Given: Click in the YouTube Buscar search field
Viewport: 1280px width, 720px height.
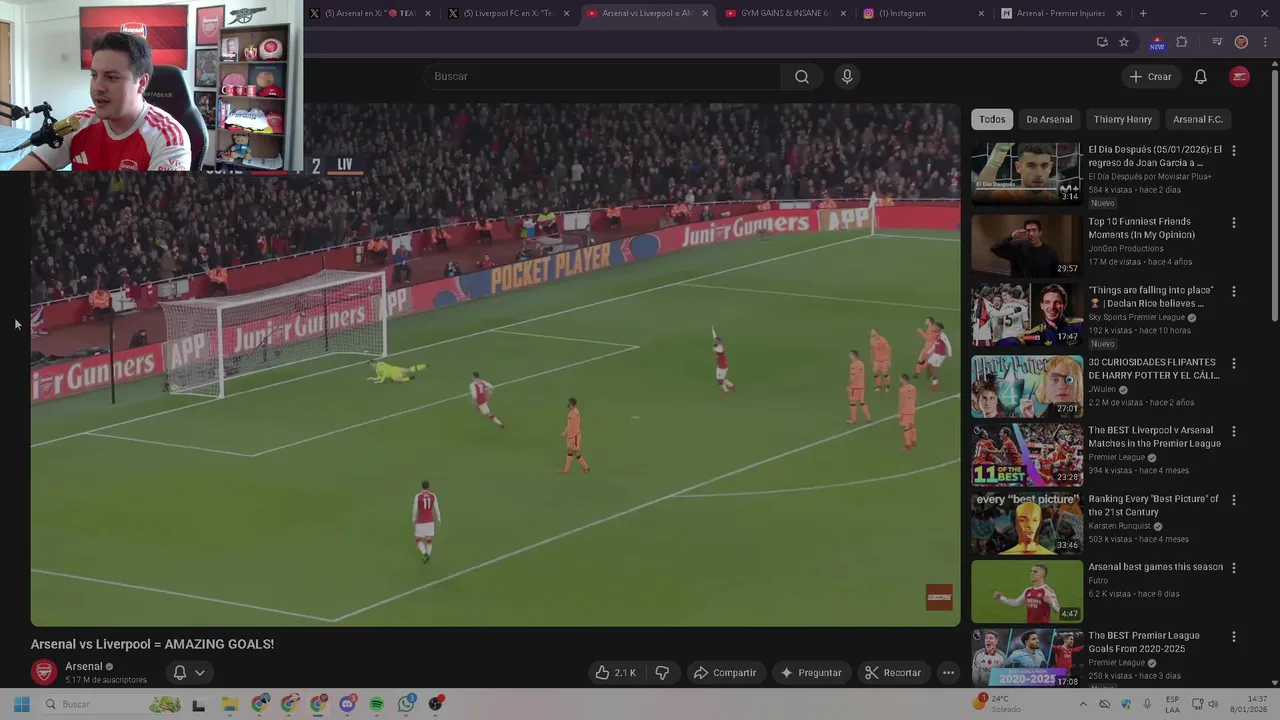Looking at the screenshot, I should pos(604,77).
